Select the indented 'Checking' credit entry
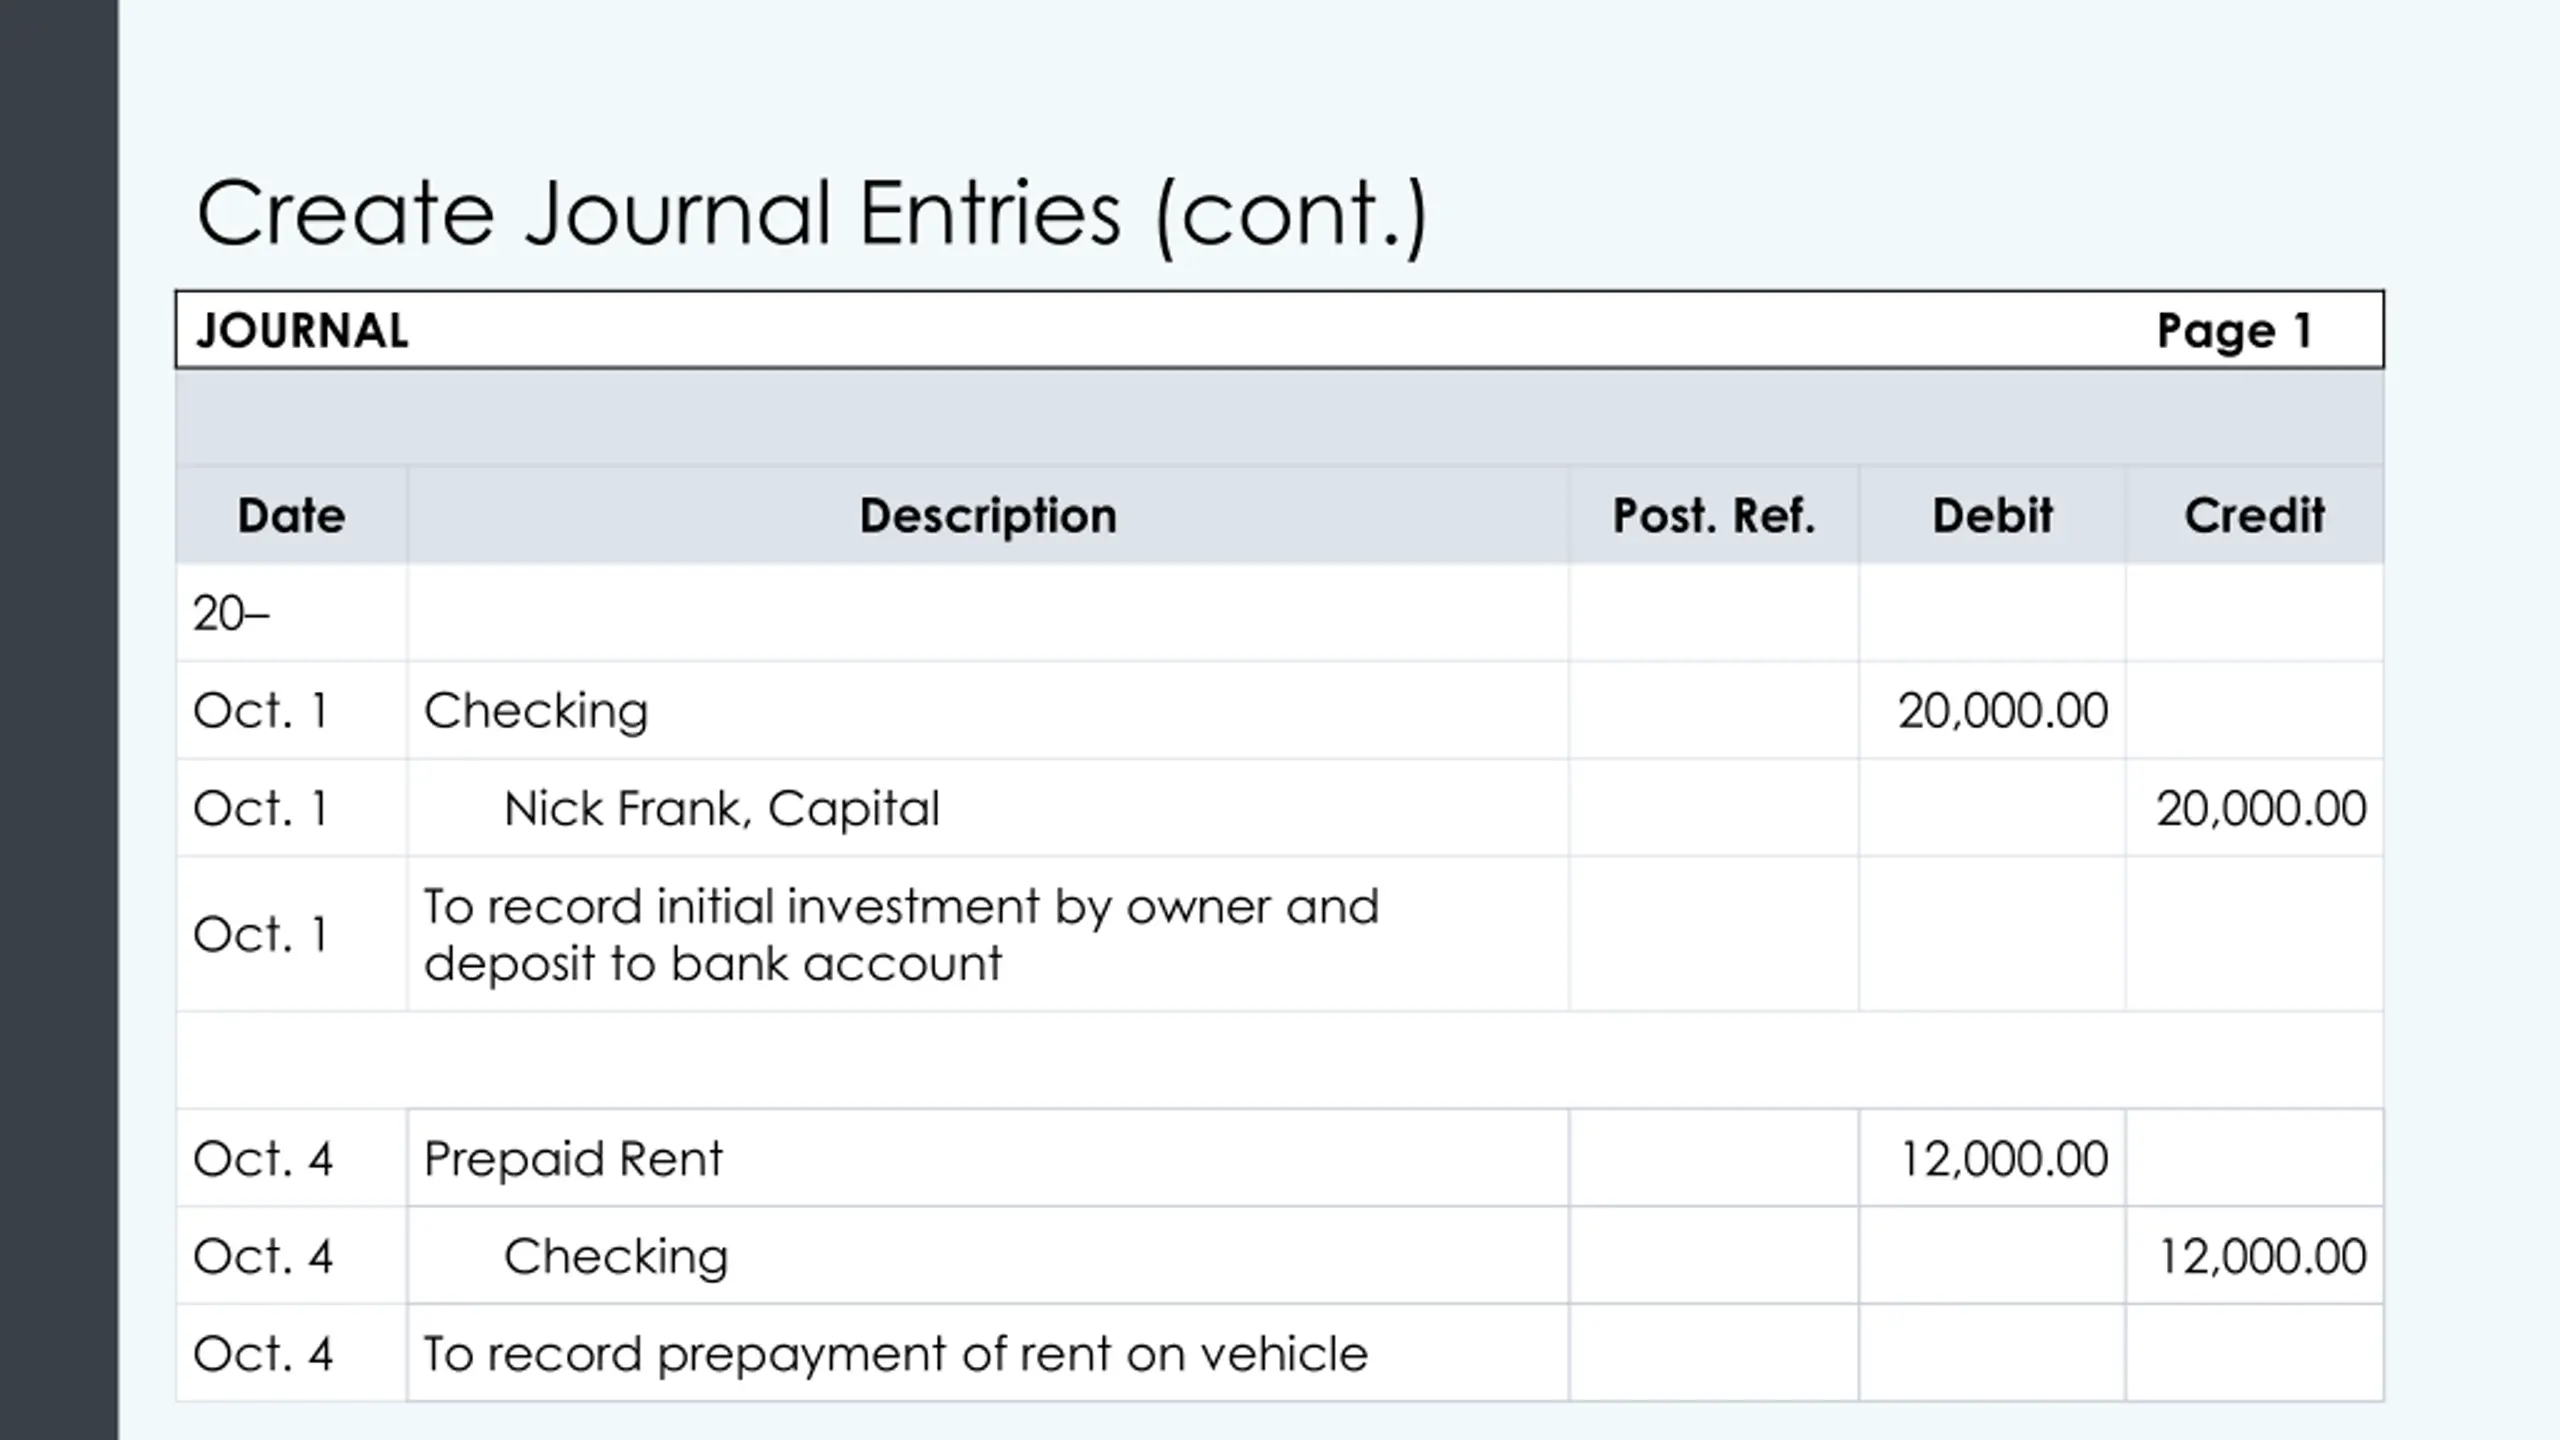The height and width of the screenshot is (1440, 2560). pos(616,1257)
